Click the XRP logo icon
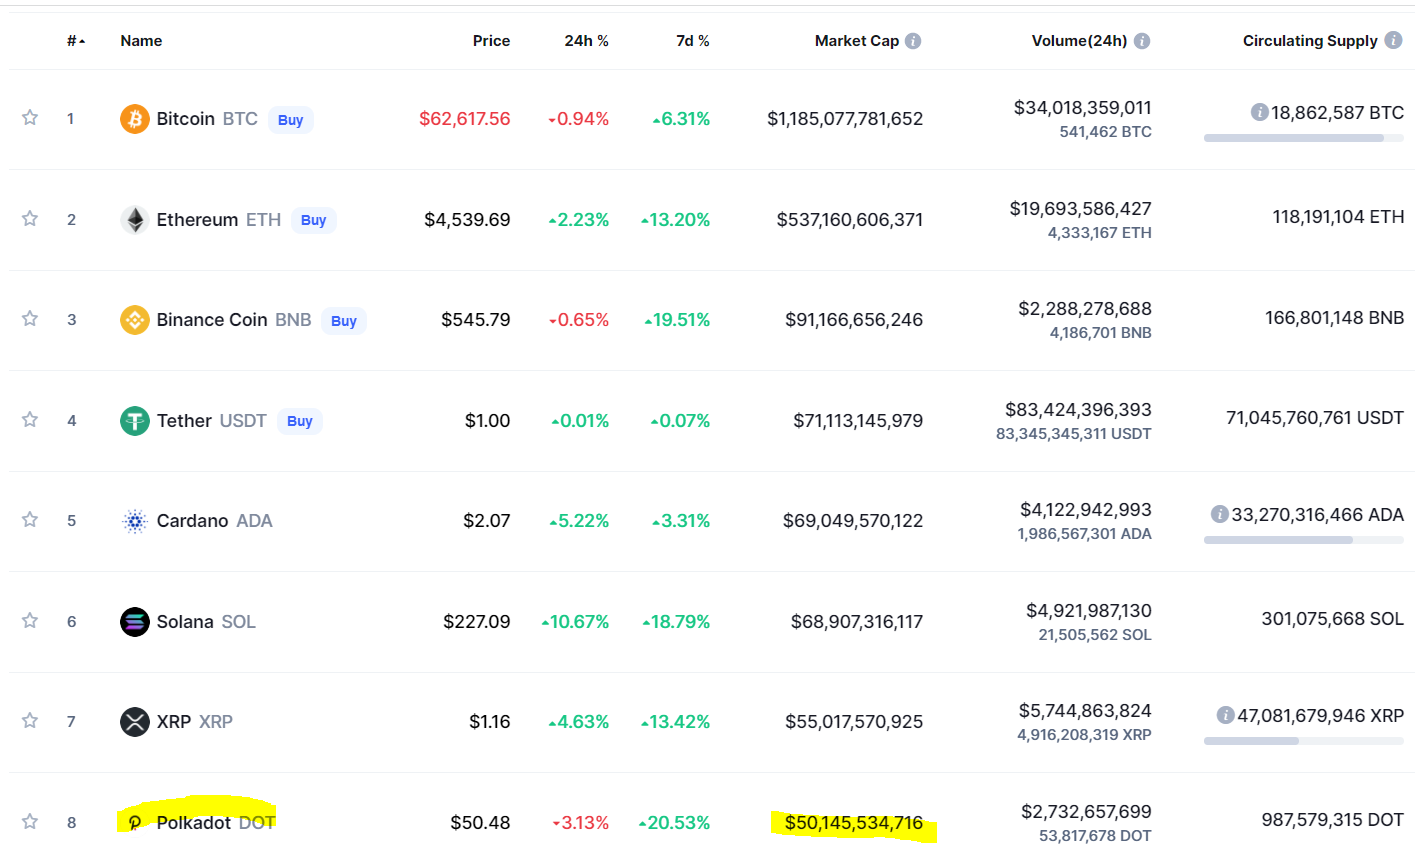The height and width of the screenshot is (866, 1415). click(x=135, y=722)
